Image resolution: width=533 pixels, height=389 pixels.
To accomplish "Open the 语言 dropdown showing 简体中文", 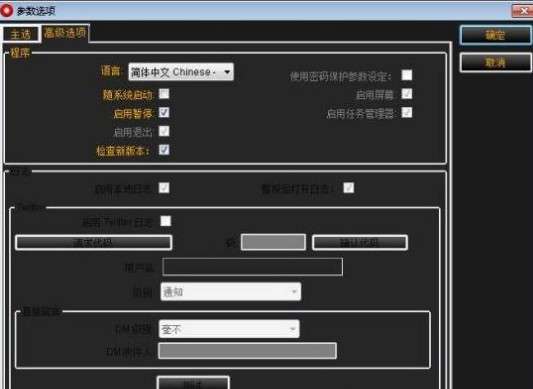I will (181, 72).
